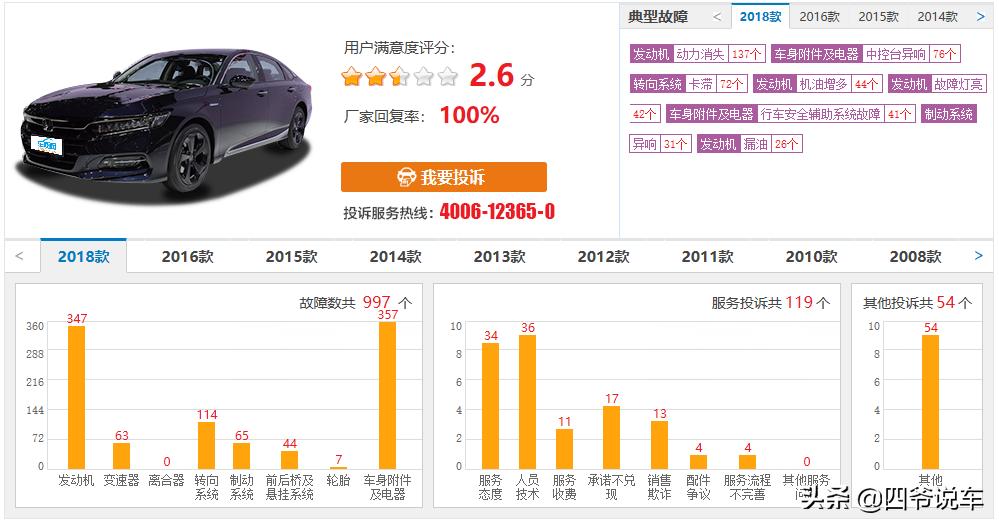This screenshot has height=526, width=999.
Task: Open the 2013款 statistics tab
Action: click(500, 256)
